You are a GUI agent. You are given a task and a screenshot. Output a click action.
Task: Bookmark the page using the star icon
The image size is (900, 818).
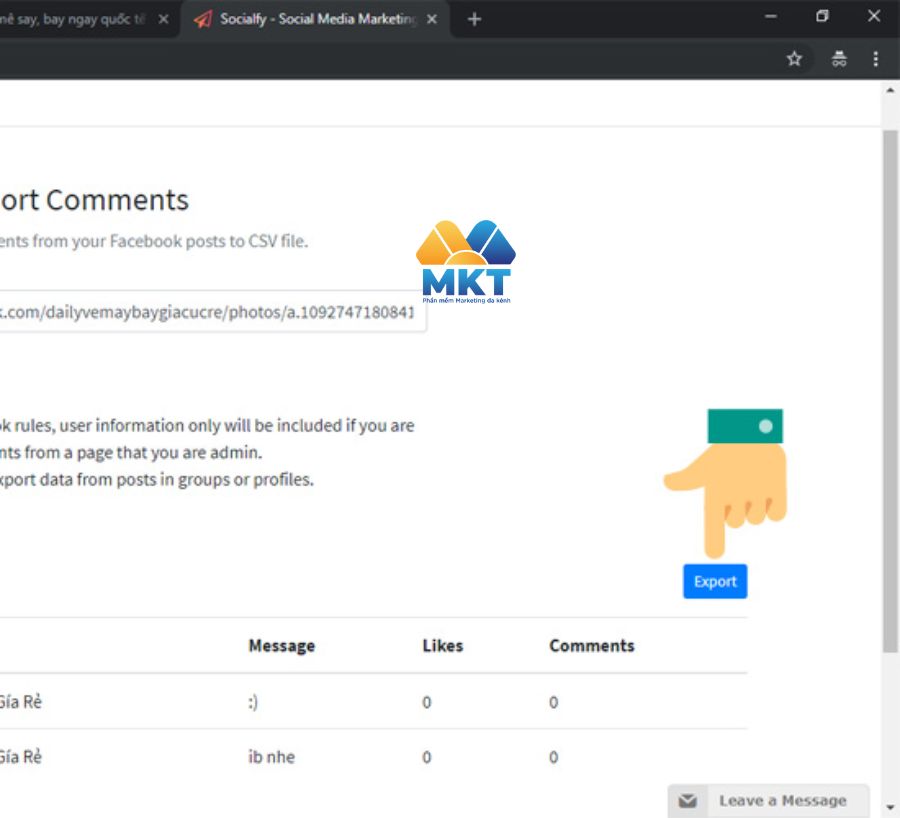794,59
